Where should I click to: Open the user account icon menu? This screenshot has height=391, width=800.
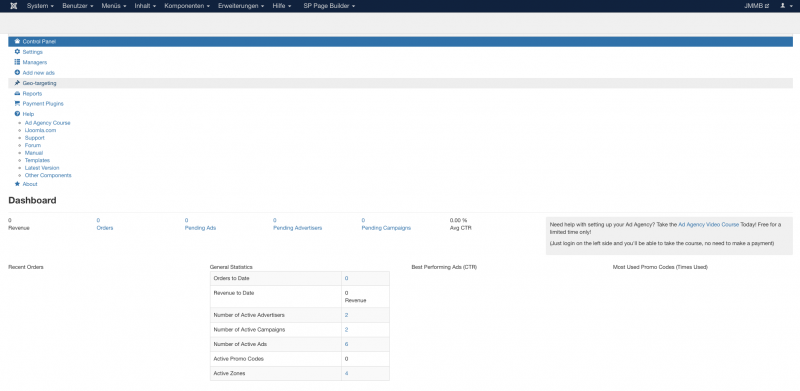click(785, 6)
